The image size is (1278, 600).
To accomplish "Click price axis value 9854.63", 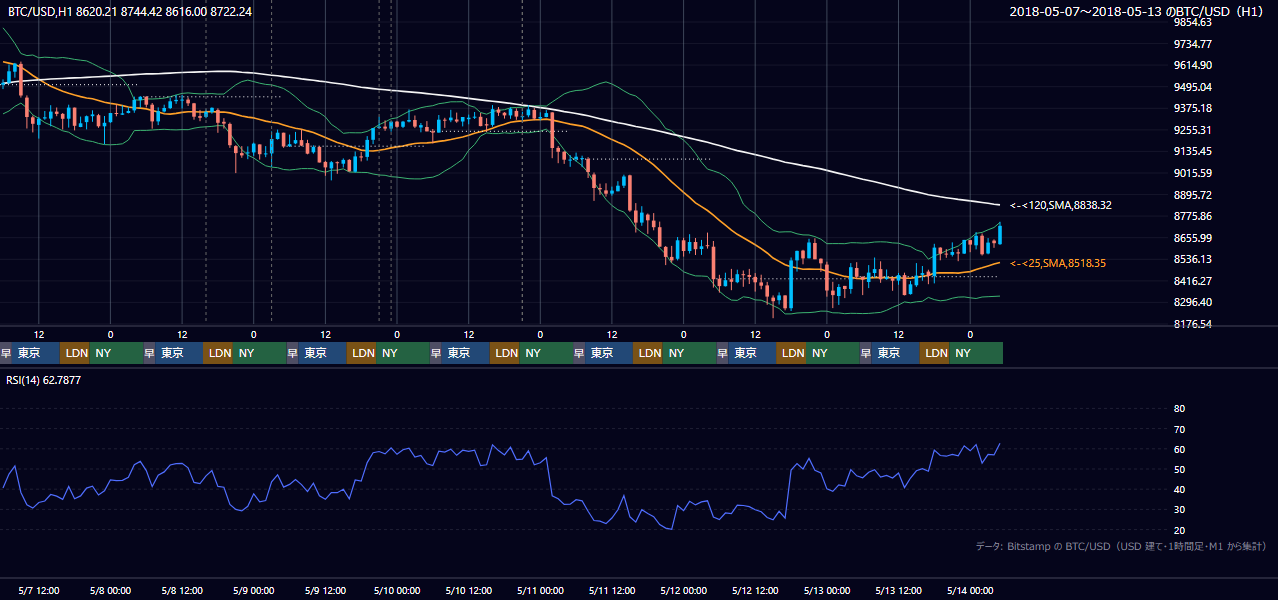I will click(1192, 22).
